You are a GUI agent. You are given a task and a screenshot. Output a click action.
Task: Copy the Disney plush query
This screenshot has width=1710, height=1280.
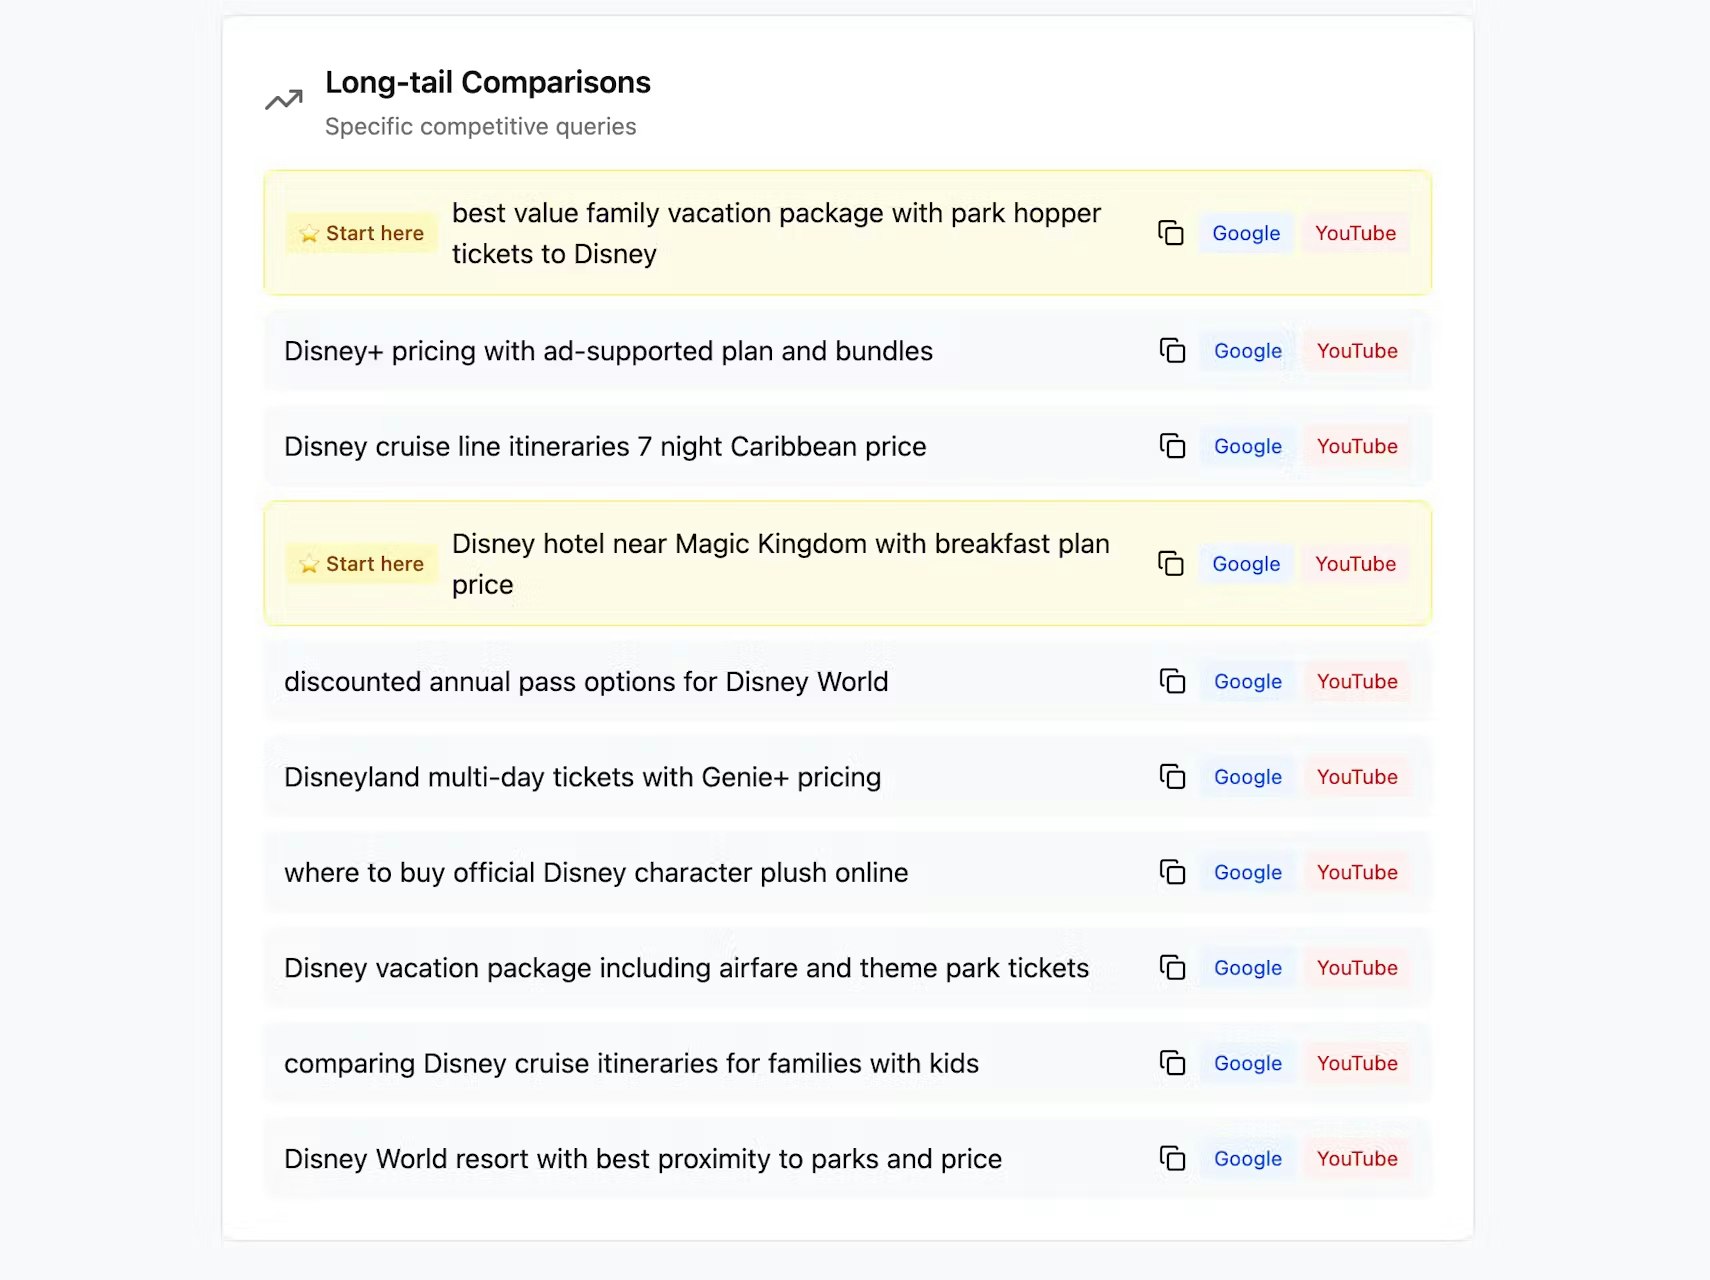1171,872
